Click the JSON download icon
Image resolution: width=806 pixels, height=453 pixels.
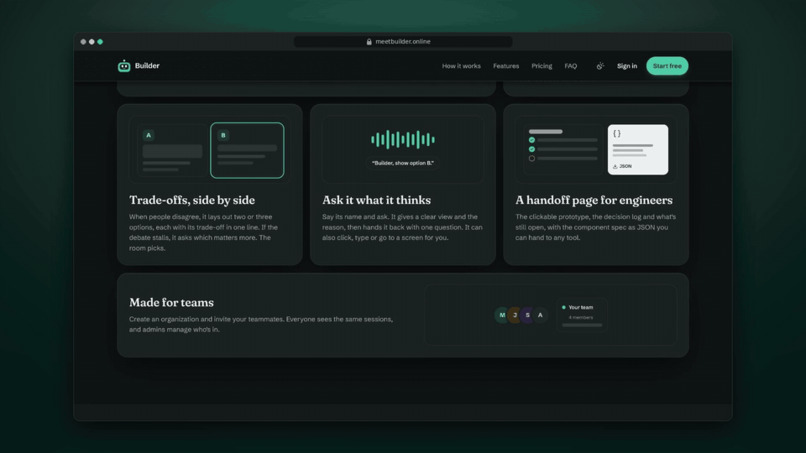[x=615, y=167]
